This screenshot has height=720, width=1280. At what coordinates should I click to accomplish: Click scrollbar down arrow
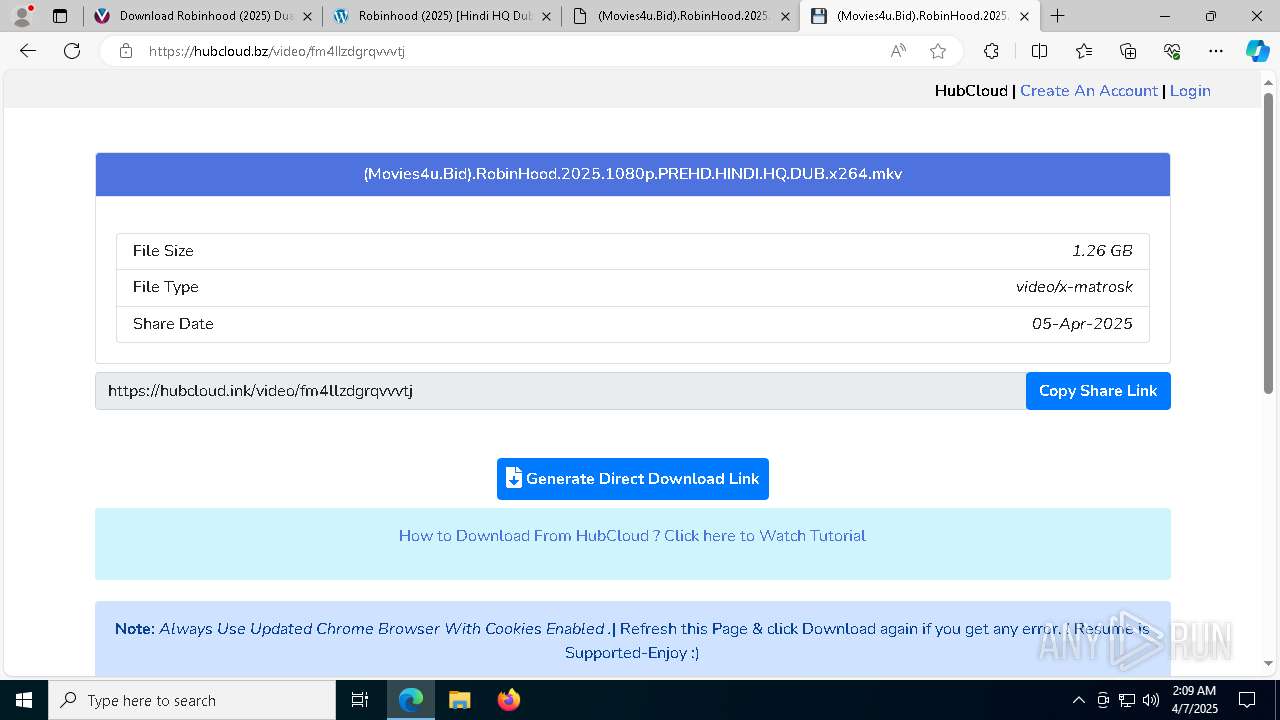(x=1269, y=663)
